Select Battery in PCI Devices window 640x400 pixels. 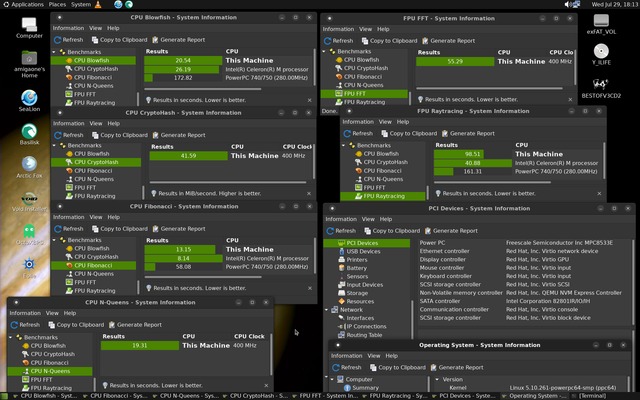click(356, 268)
